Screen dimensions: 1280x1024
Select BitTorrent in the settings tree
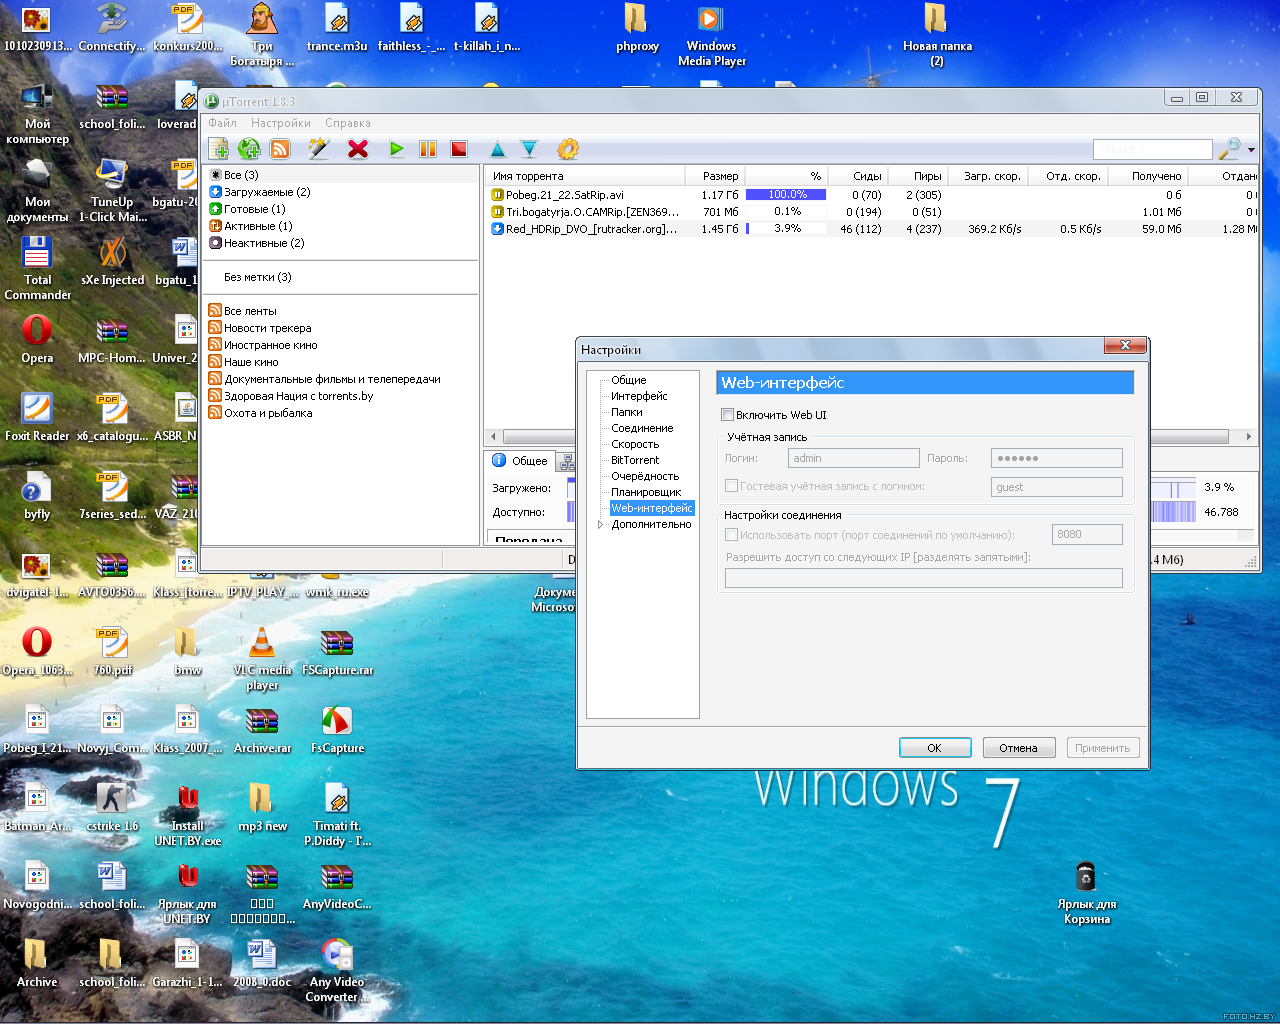pos(635,460)
